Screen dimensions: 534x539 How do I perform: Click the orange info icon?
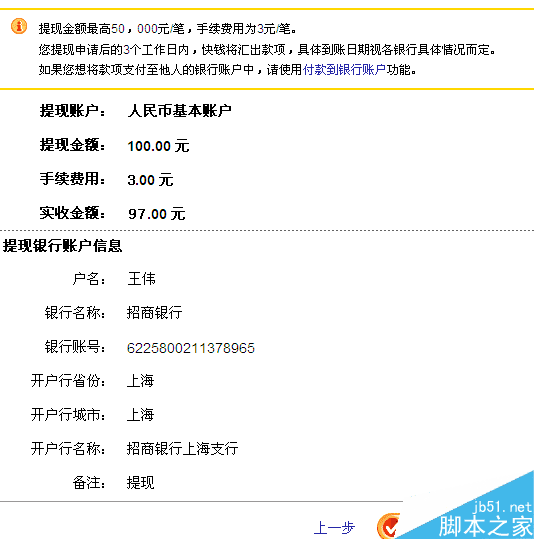tap(19, 26)
